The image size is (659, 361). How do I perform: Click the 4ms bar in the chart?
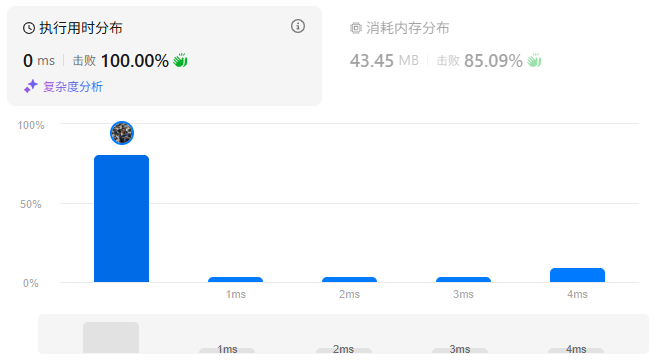click(577, 275)
